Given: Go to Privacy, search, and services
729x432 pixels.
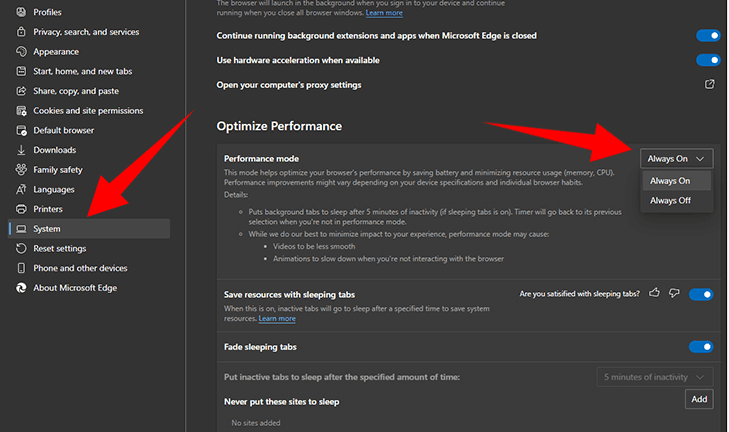Looking at the screenshot, I should click(89, 32).
